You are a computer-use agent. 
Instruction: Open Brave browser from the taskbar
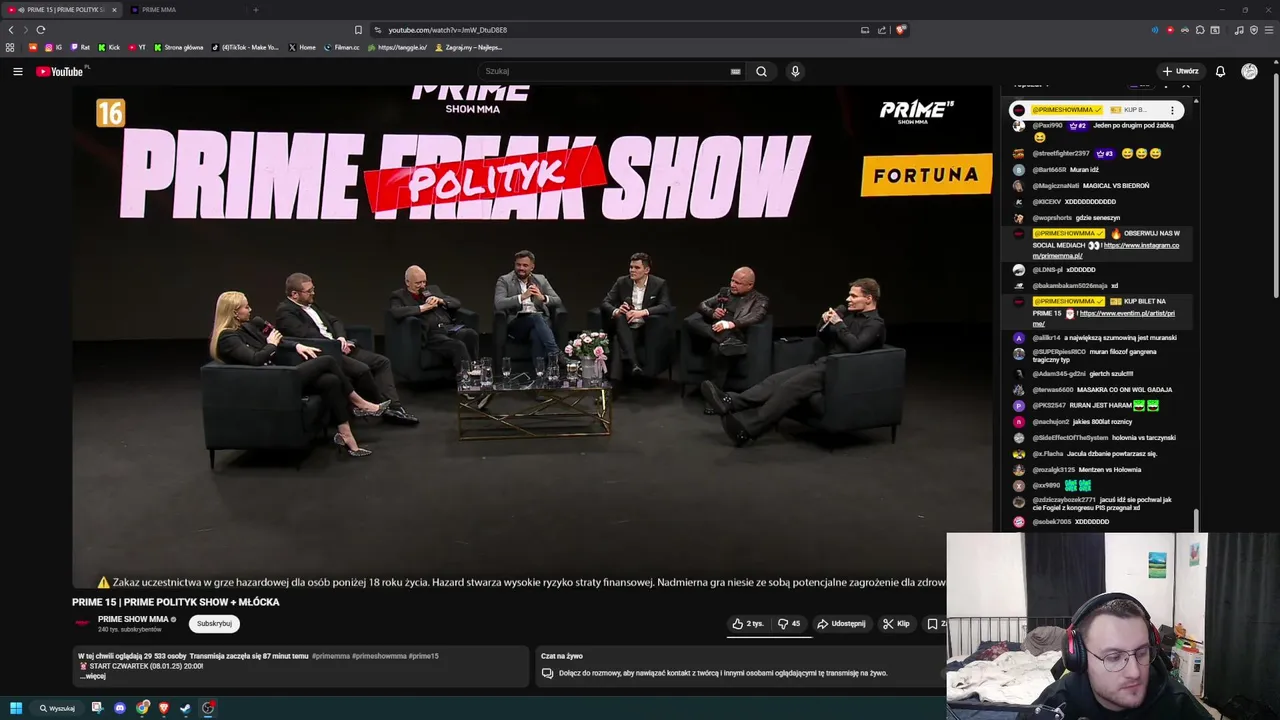(164, 708)
